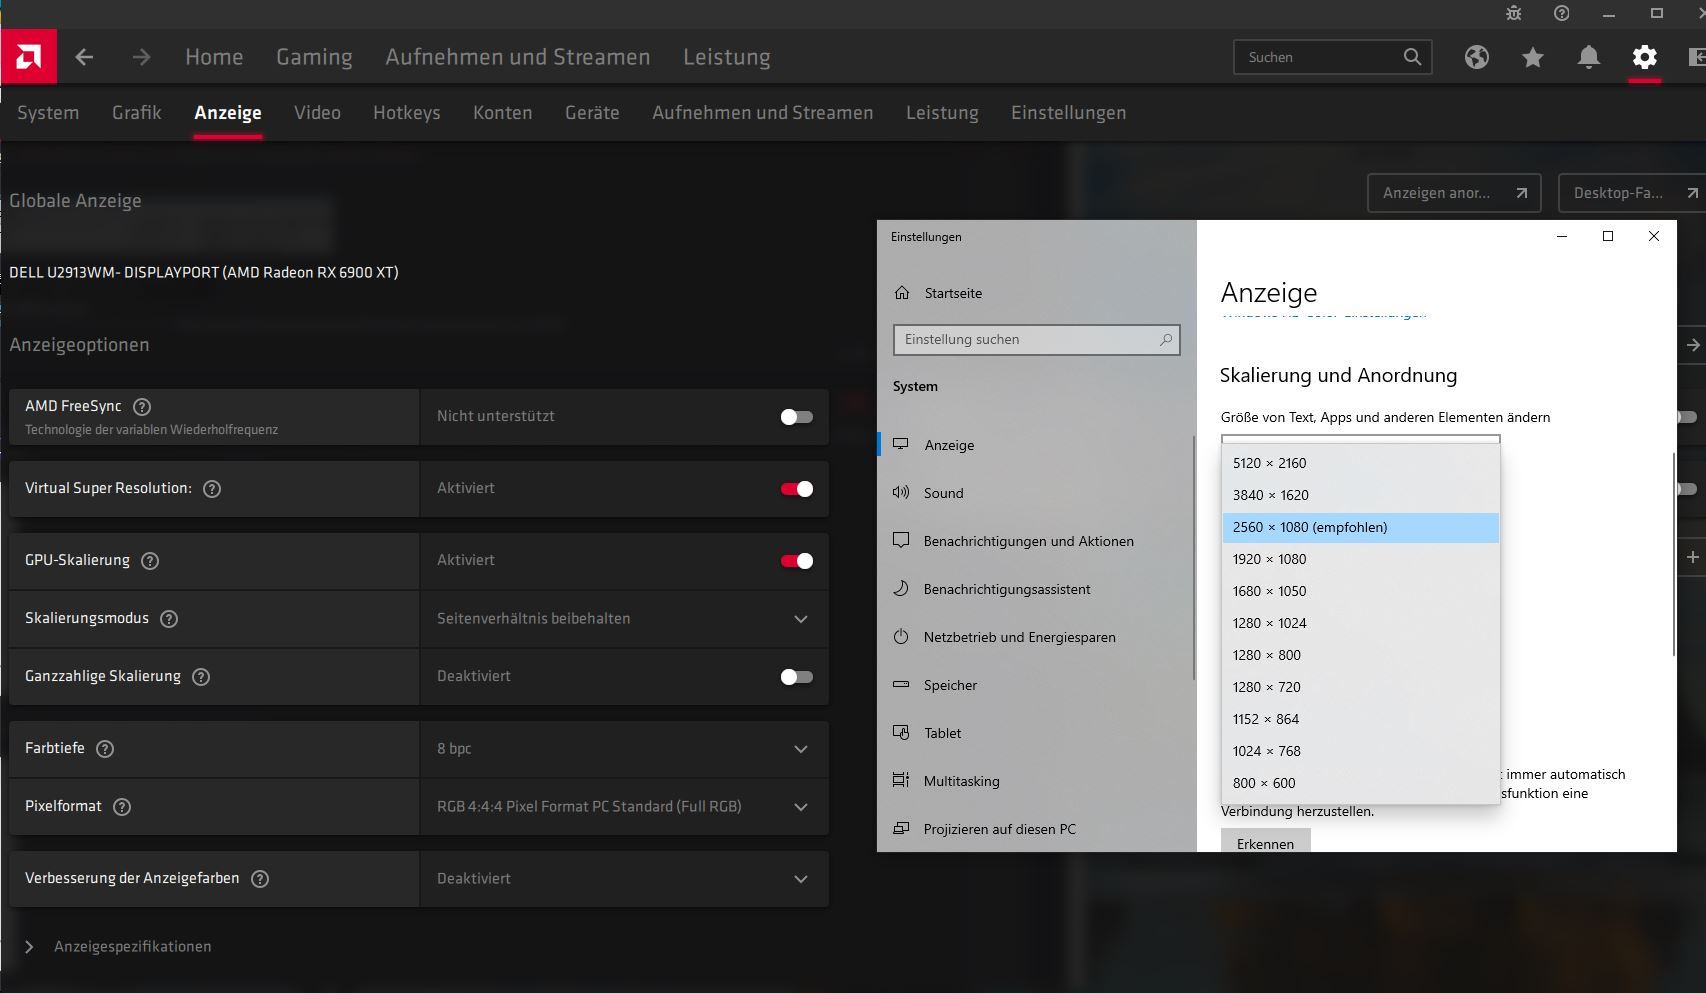Open Benachrichtigungen und Aktionen settings
This screenshot has height=993, width=1706.
1029,541
